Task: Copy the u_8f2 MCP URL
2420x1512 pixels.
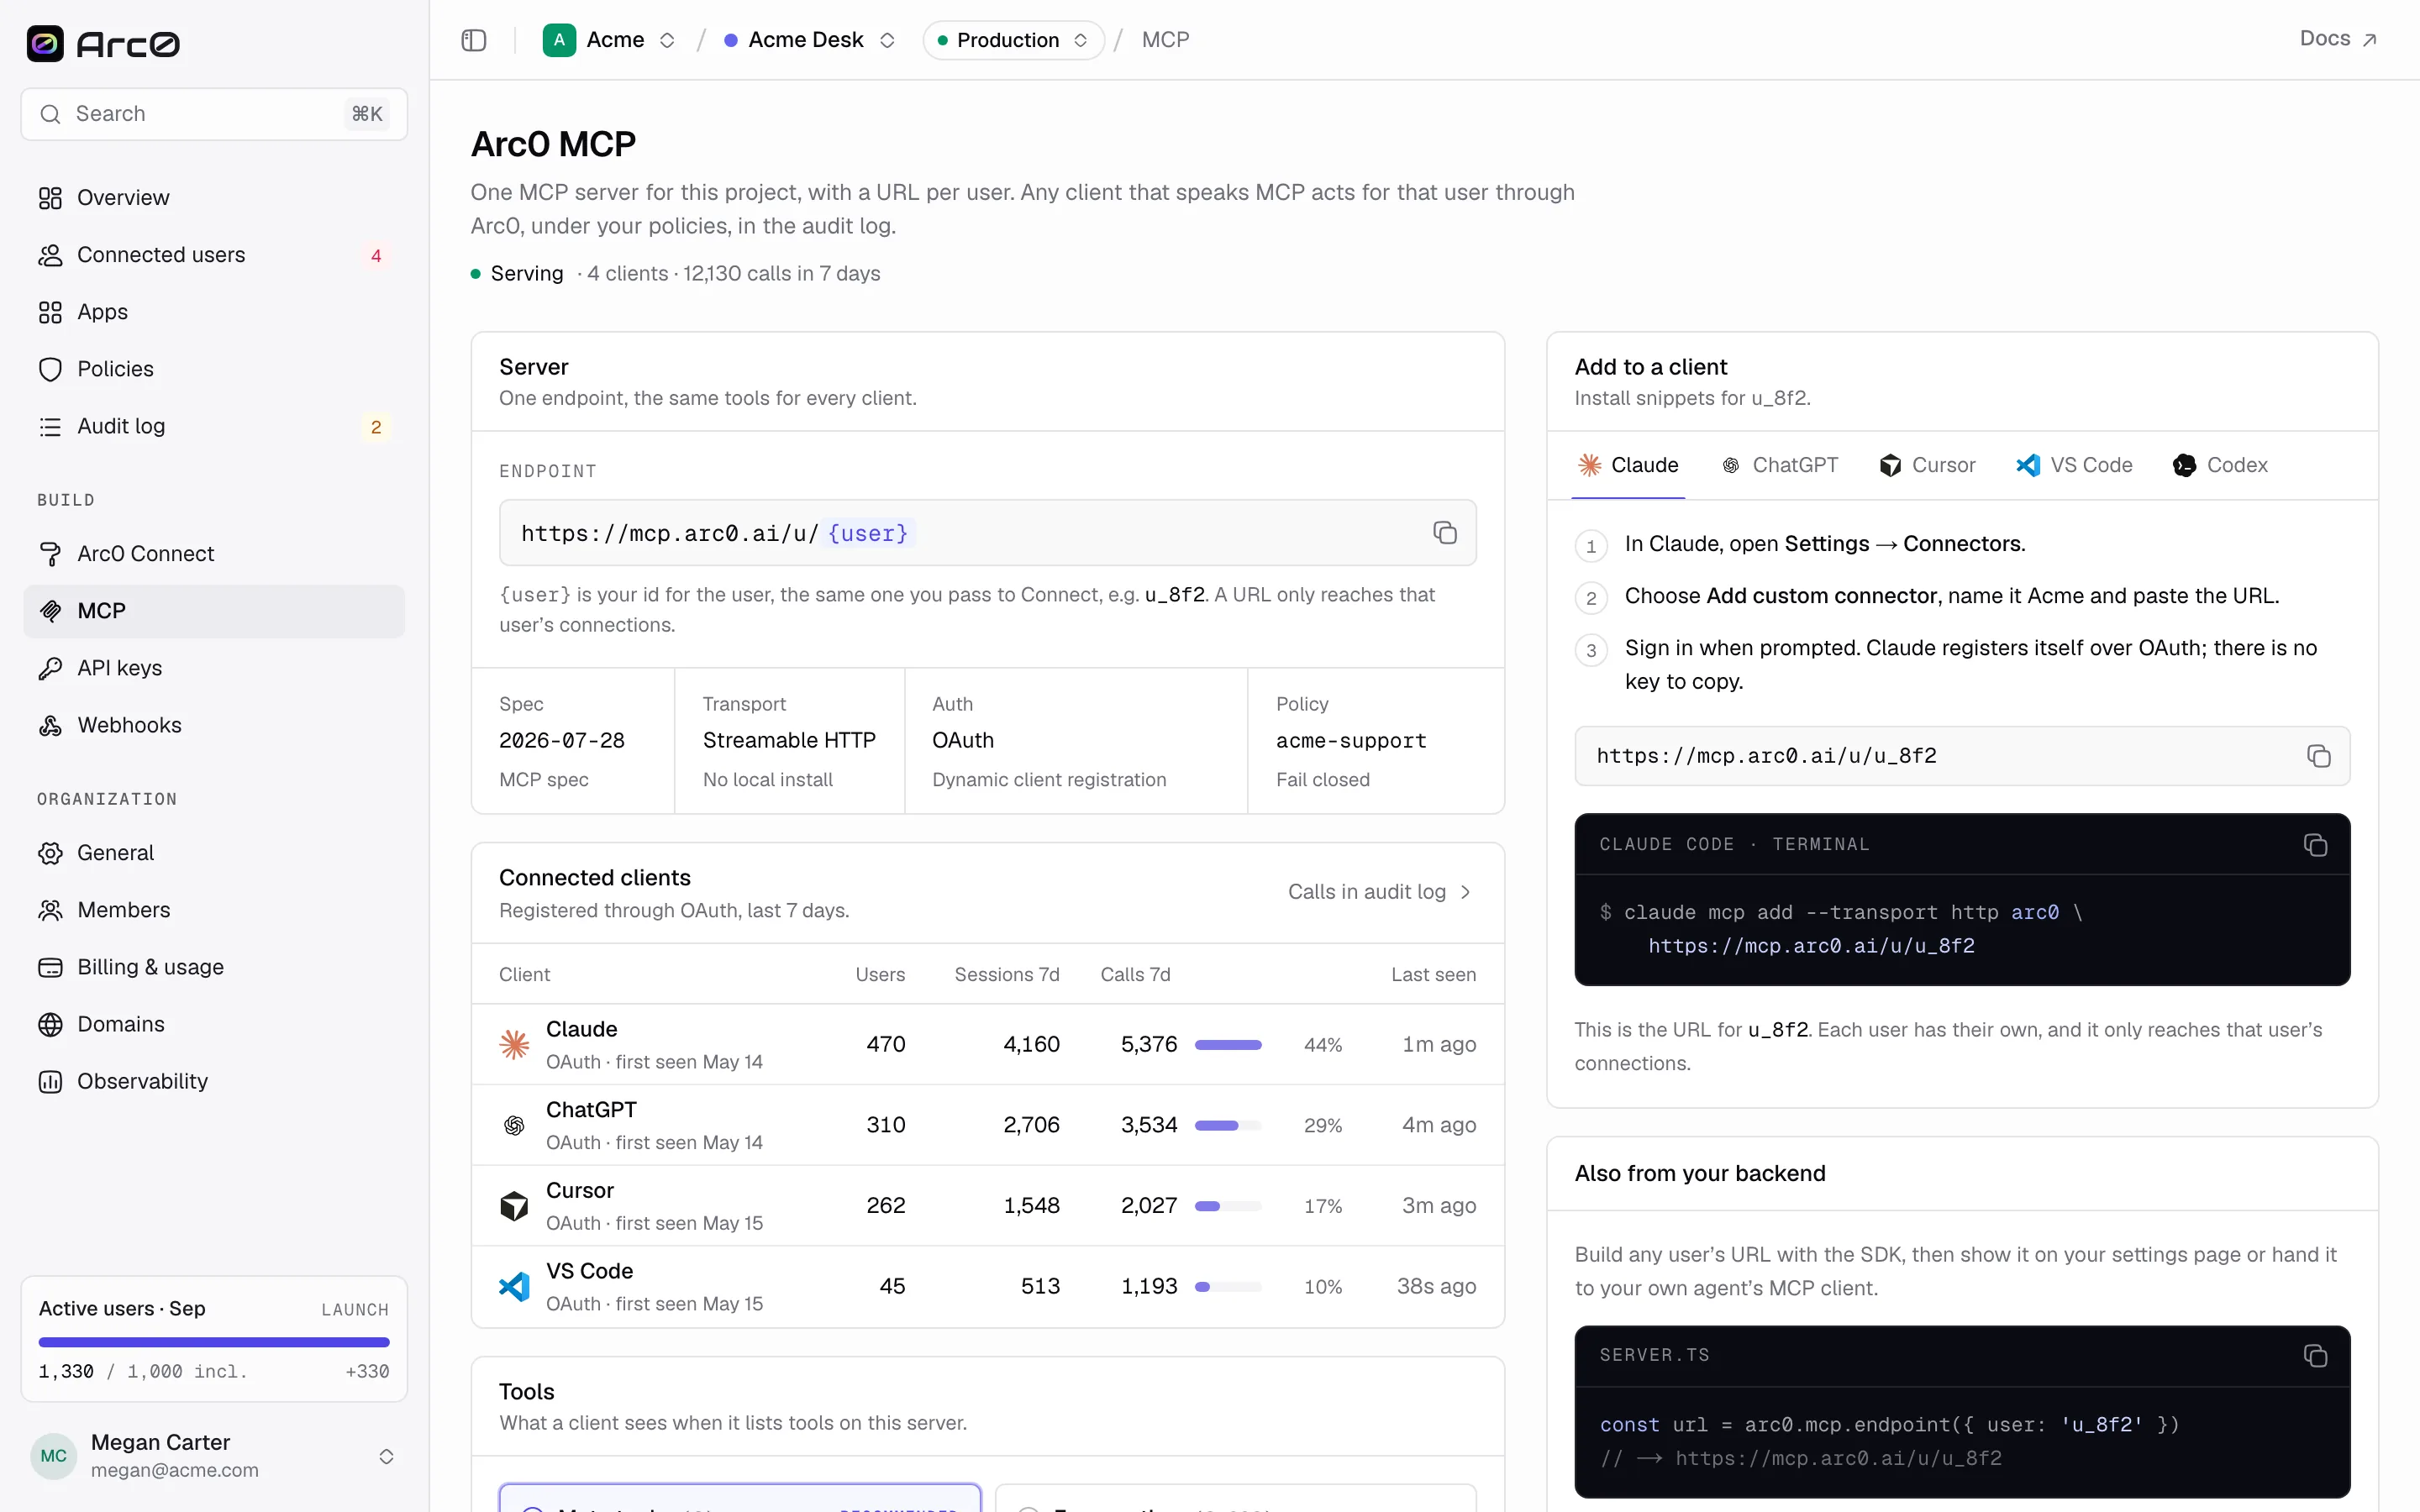Action: [x=2318, y=756]
